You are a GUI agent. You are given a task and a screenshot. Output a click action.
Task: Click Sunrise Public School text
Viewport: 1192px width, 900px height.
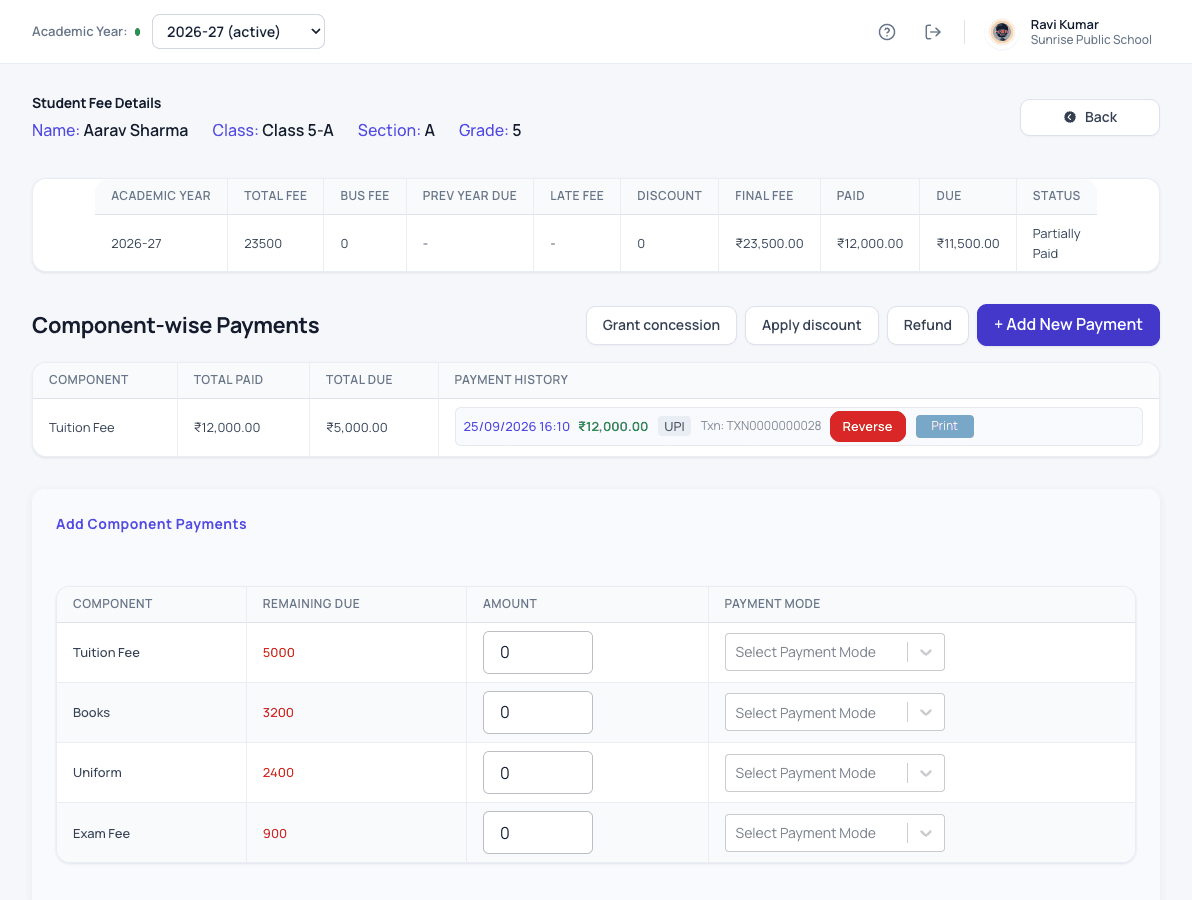1091,40
